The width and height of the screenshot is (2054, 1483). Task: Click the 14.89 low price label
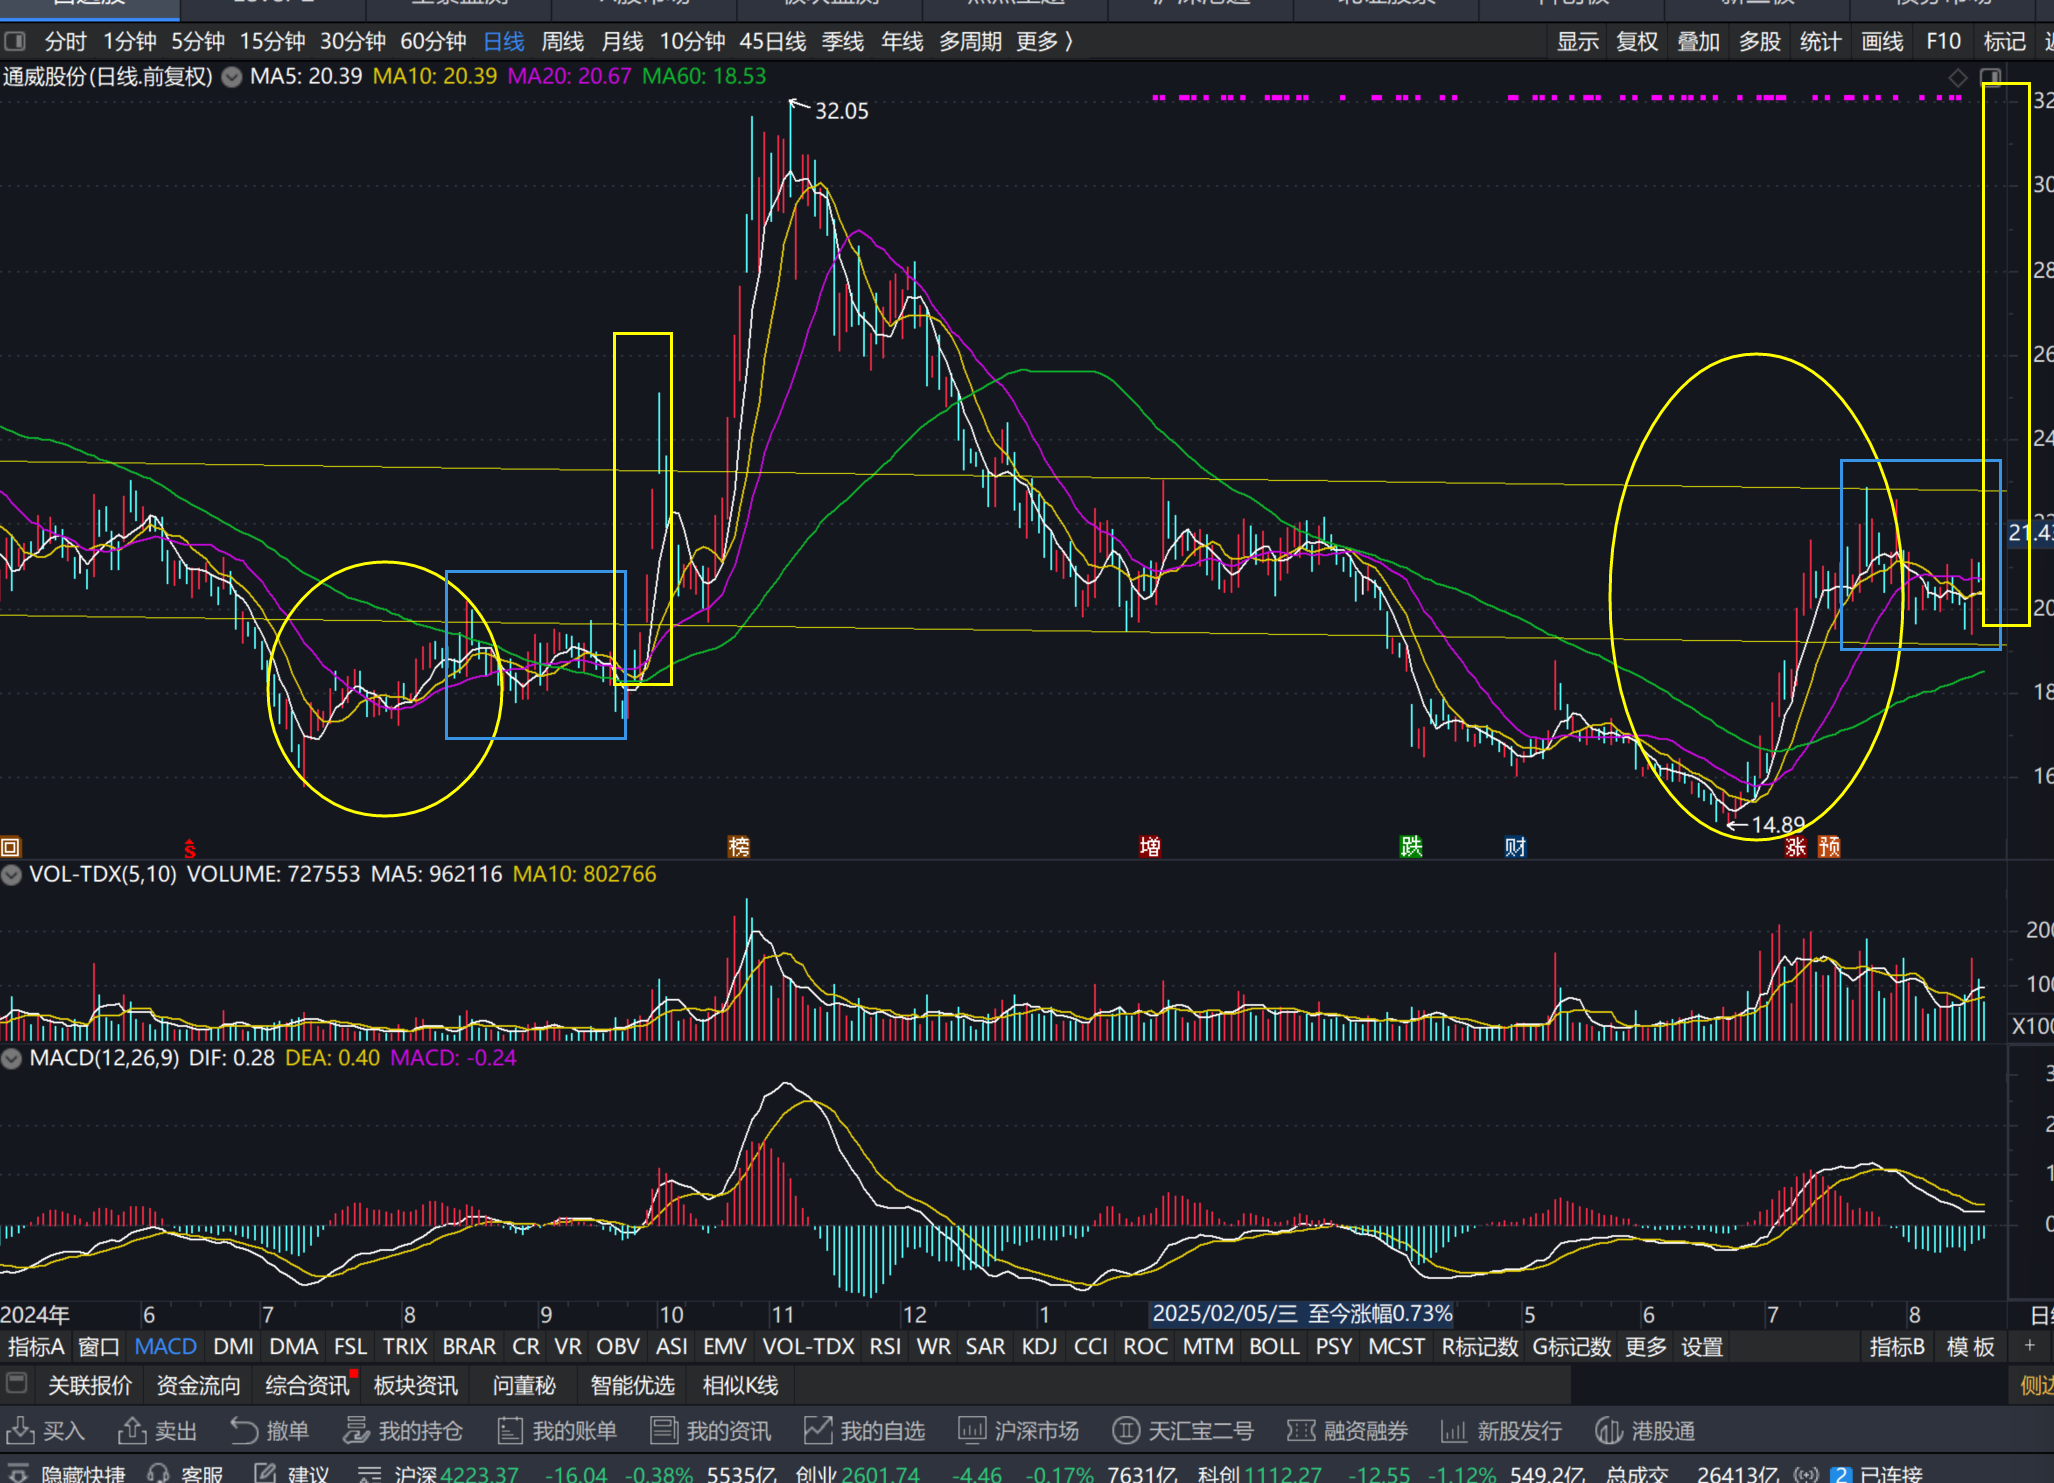[1777, 825]
